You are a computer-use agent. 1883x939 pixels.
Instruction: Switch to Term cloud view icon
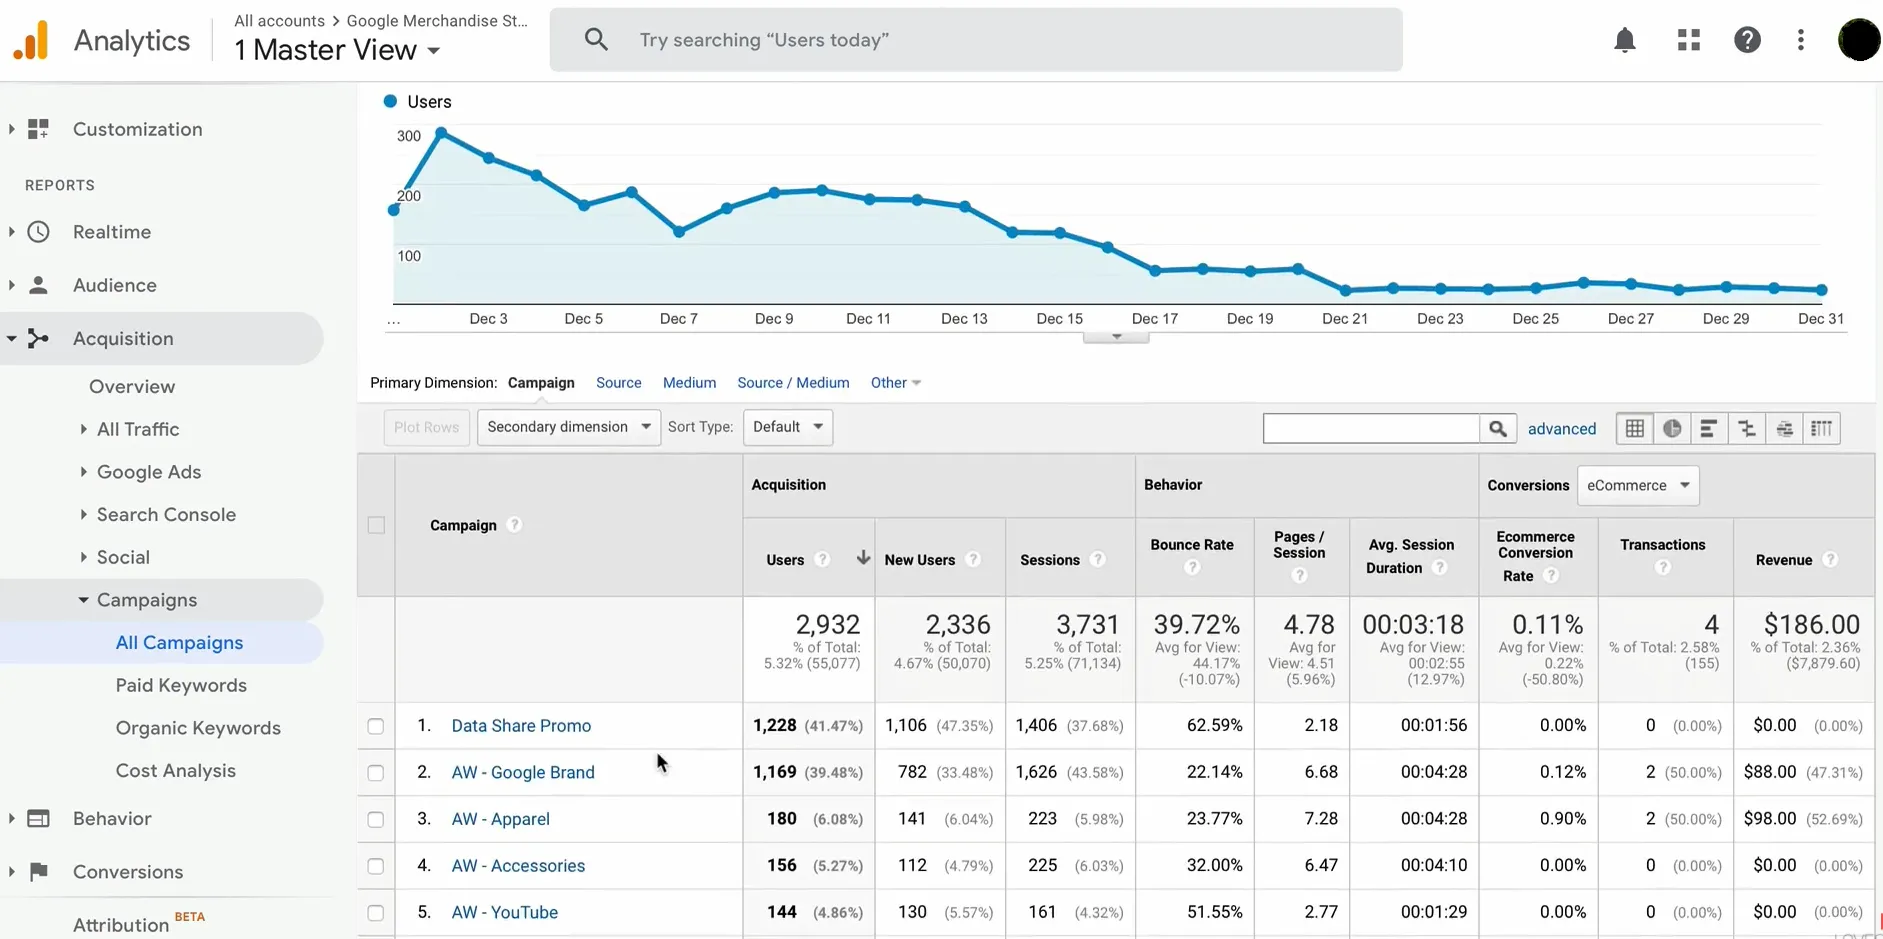coord(1785,429)
